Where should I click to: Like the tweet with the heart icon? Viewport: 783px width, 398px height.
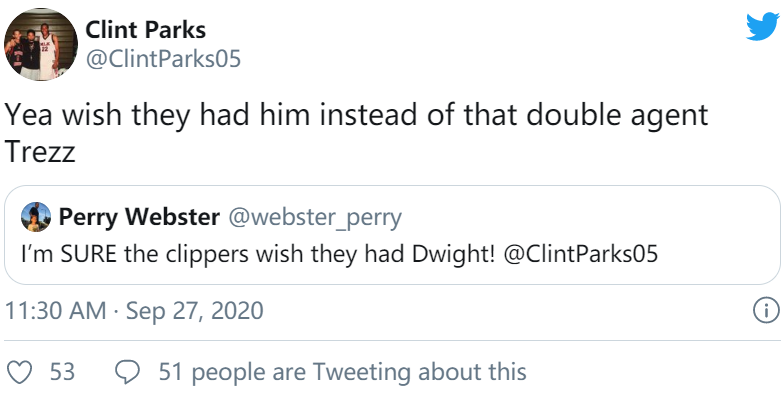[19, 373]
